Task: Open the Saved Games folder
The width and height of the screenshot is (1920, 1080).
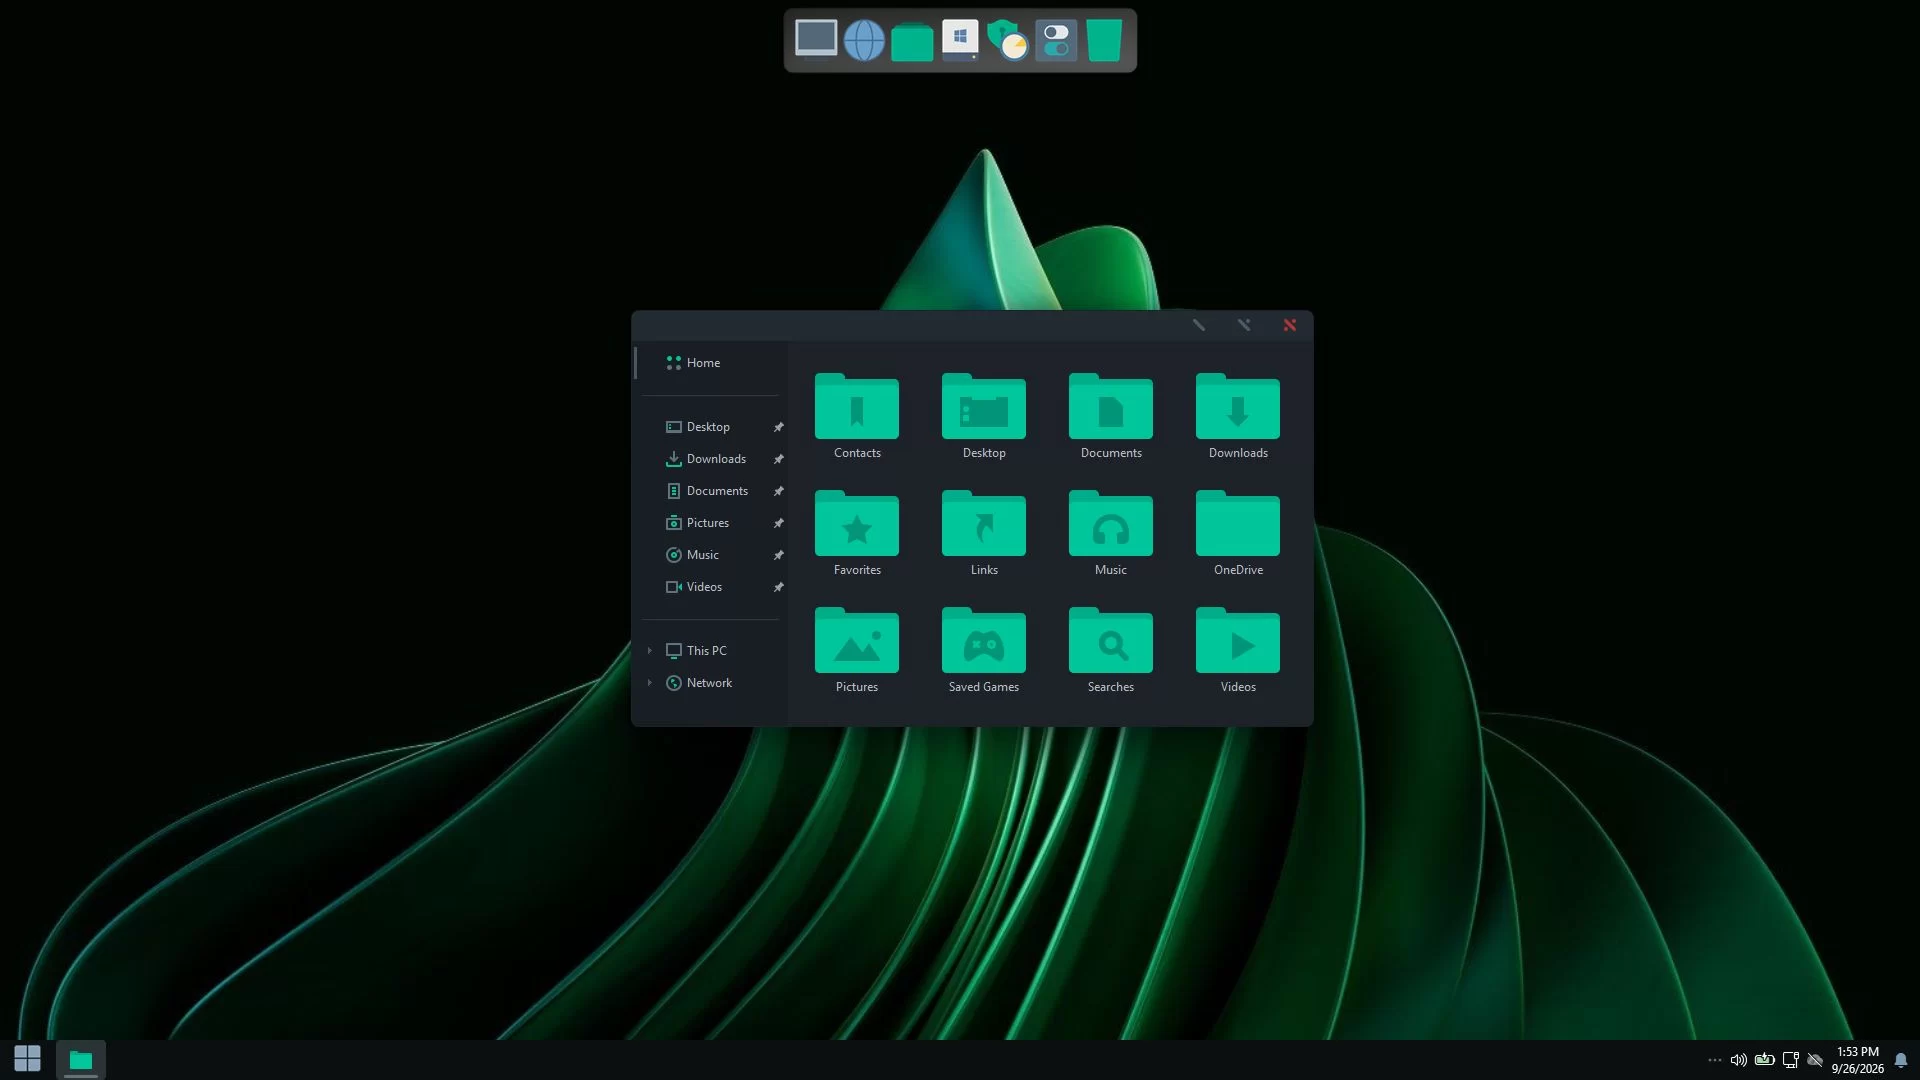Action: 984,651
